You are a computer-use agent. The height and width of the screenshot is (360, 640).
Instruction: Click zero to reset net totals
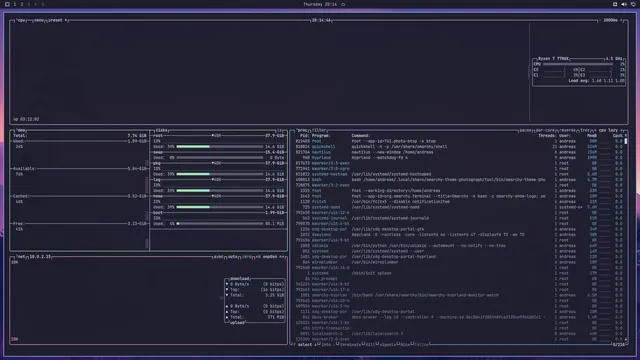247,257
